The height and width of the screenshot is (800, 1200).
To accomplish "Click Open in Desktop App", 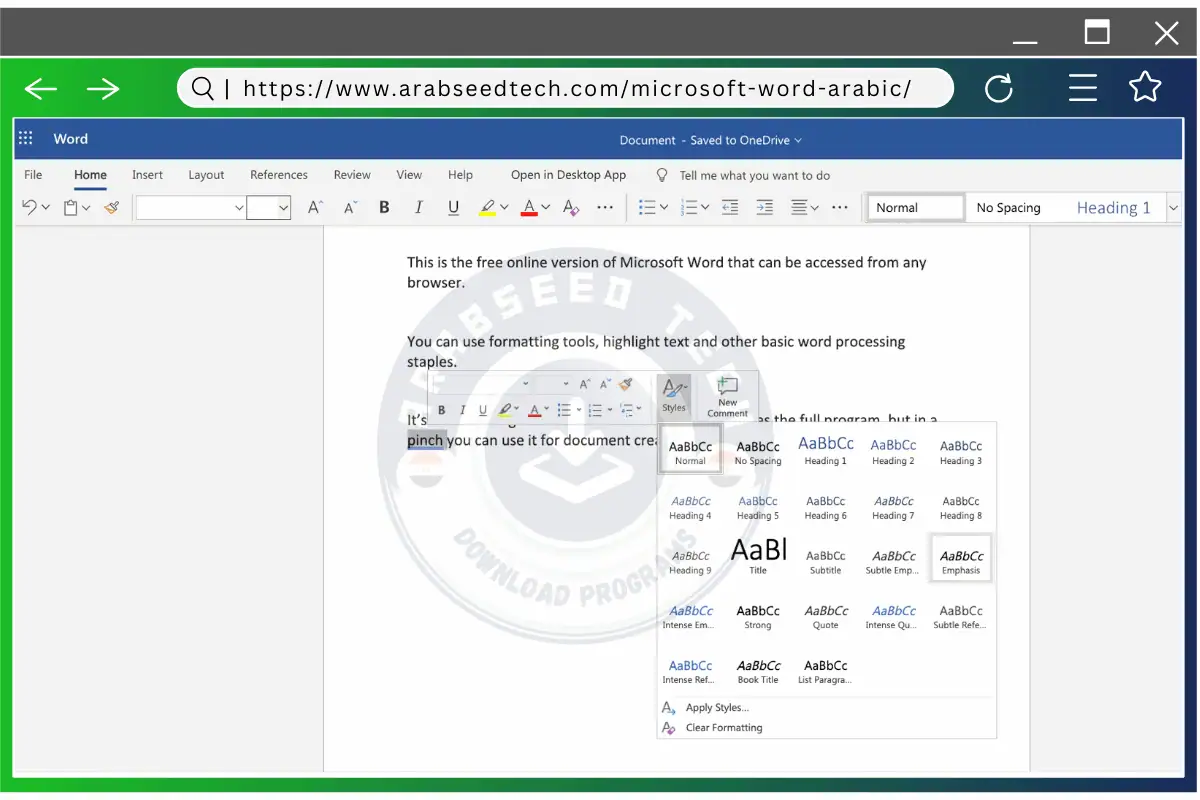I will [x=568, y=175].
